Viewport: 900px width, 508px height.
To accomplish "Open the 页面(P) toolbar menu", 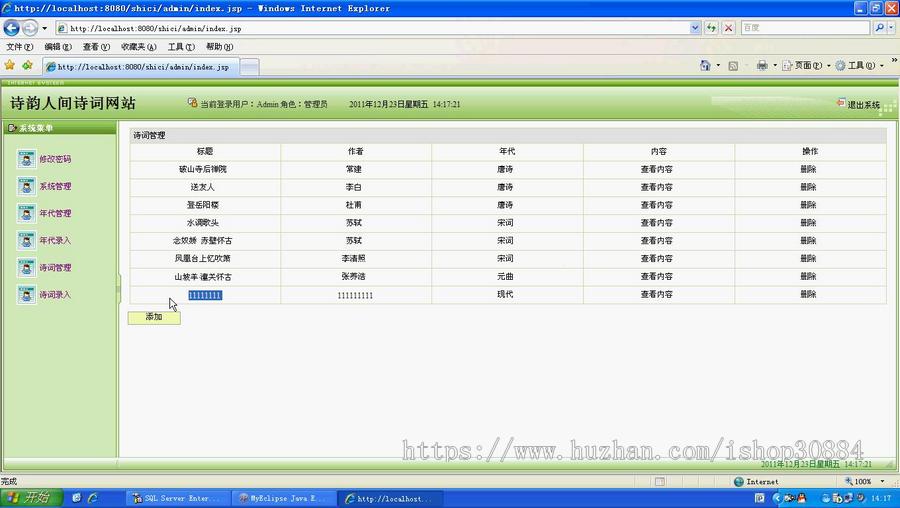I will tap(806, 65).
